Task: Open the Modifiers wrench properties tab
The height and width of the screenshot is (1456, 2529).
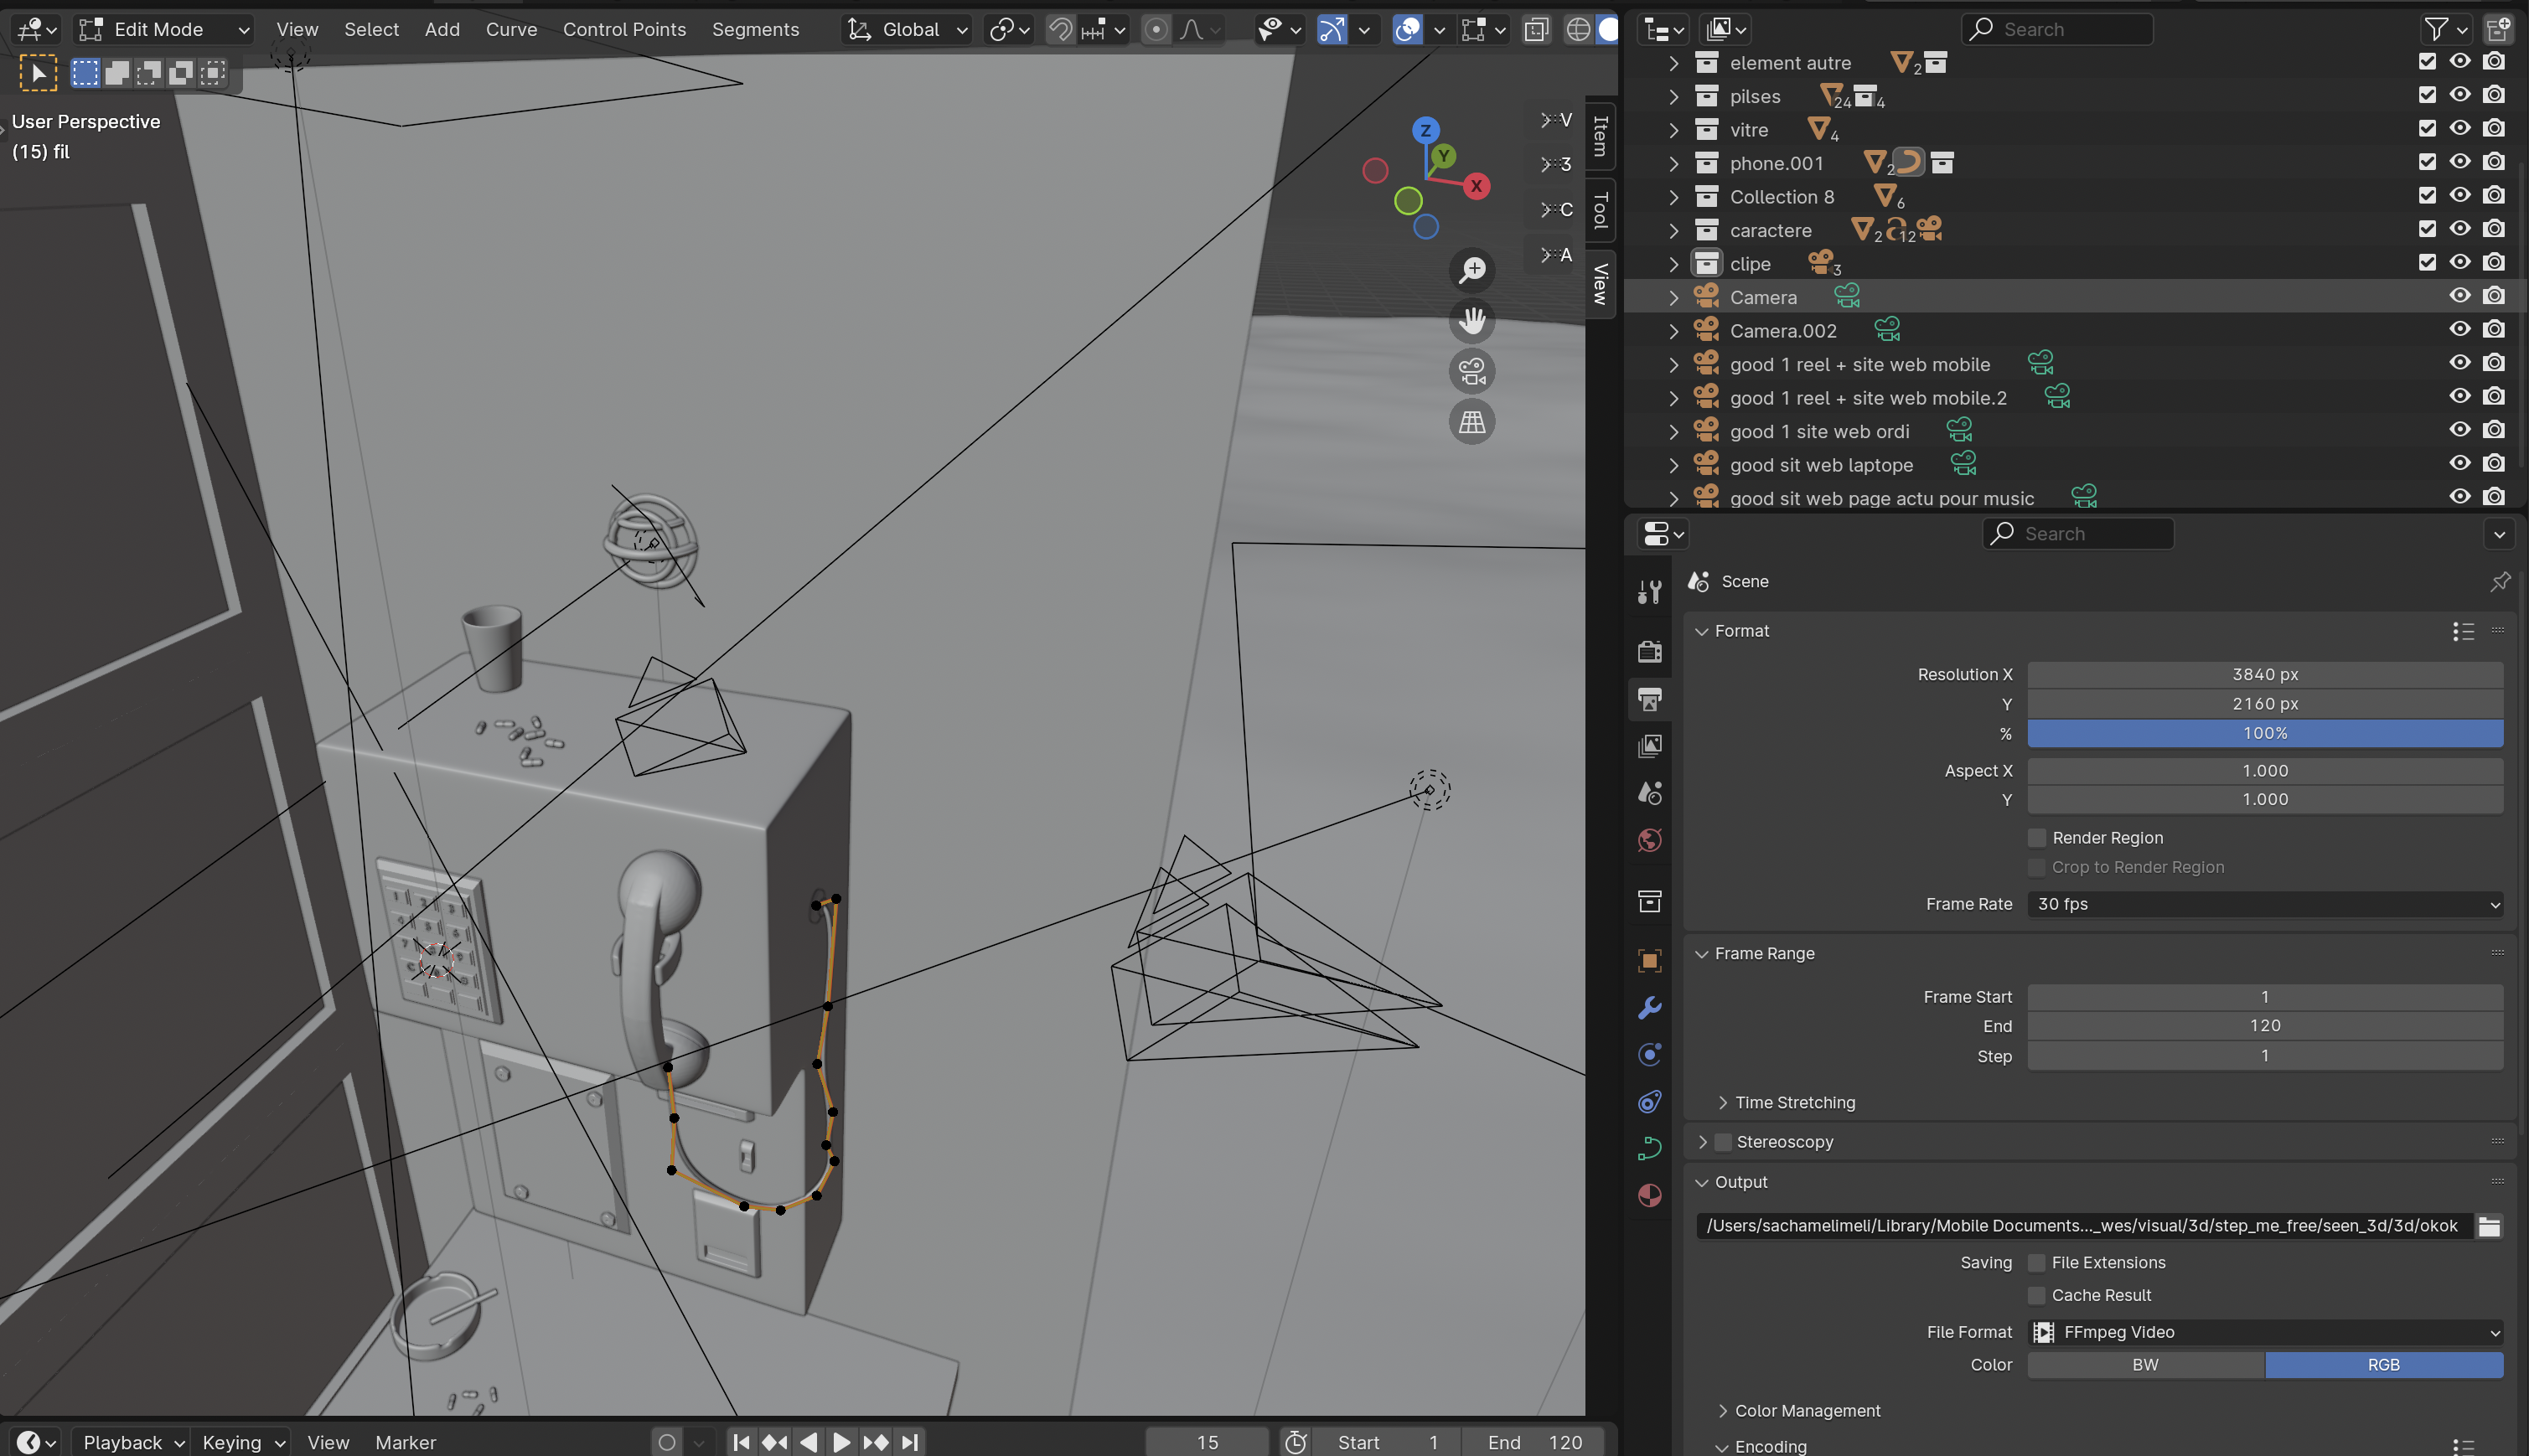Action: tap(1650, 1008)
